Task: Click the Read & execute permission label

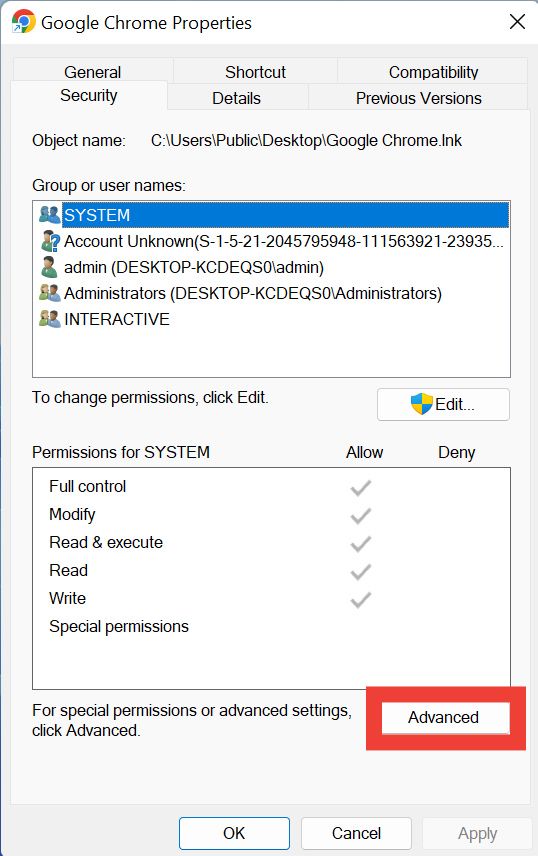Action: (106, 542)
